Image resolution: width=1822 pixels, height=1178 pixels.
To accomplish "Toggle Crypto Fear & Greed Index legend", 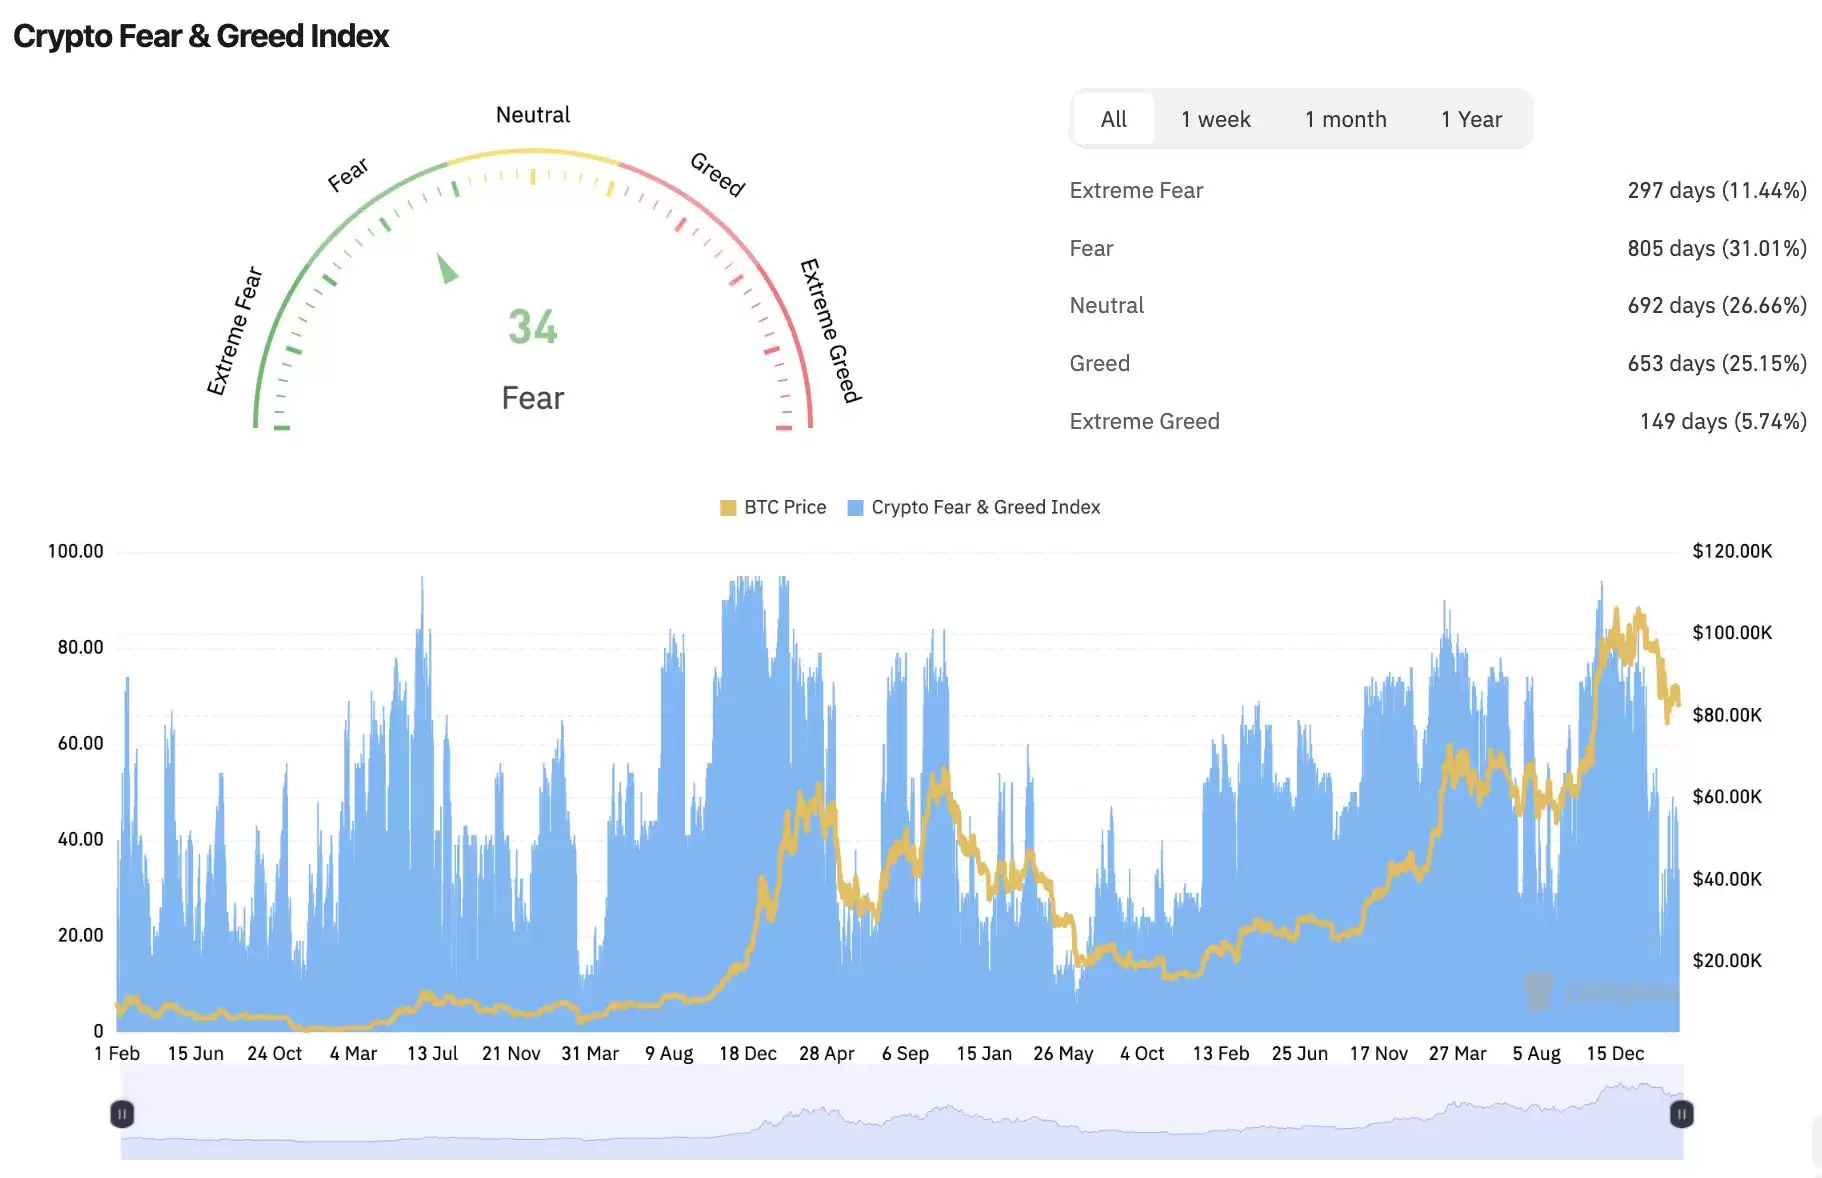I will (985, 508).
